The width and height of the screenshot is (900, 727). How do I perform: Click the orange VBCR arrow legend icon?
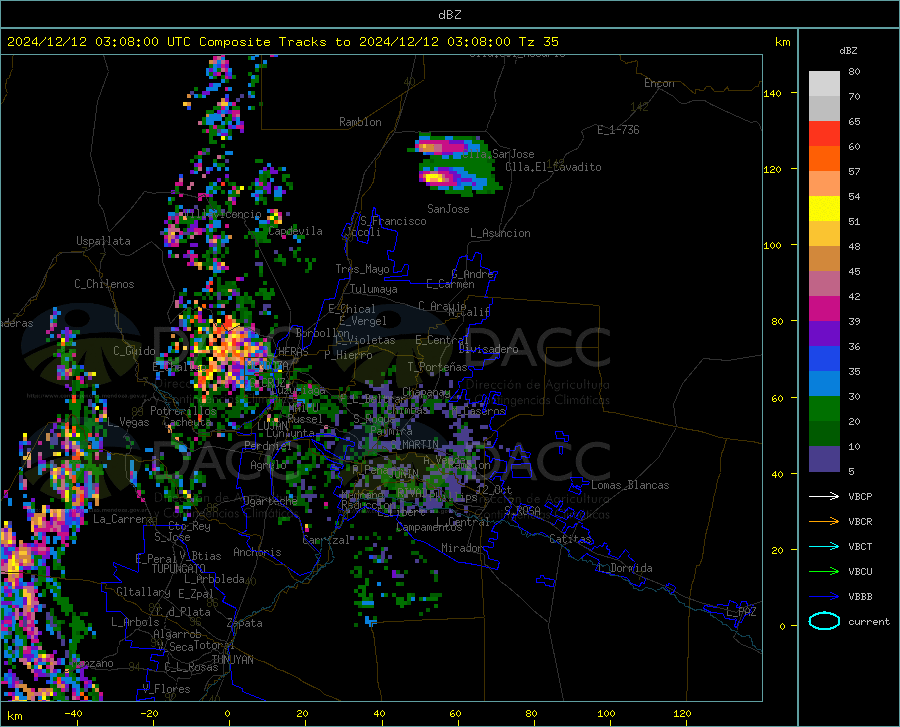(x=824, y=522)
